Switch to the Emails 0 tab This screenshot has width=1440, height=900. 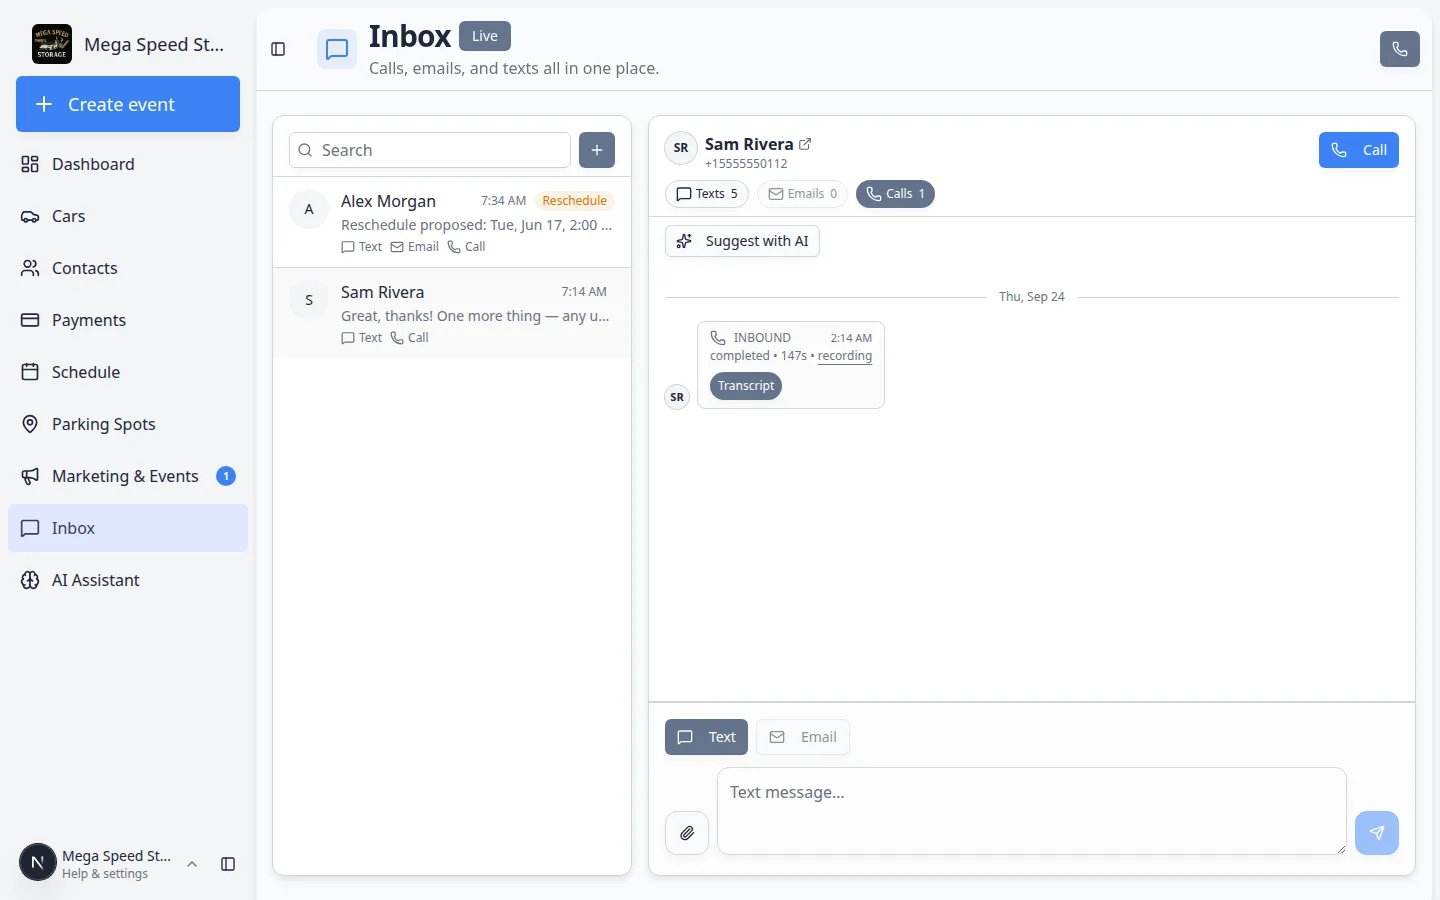pos(802,194)
